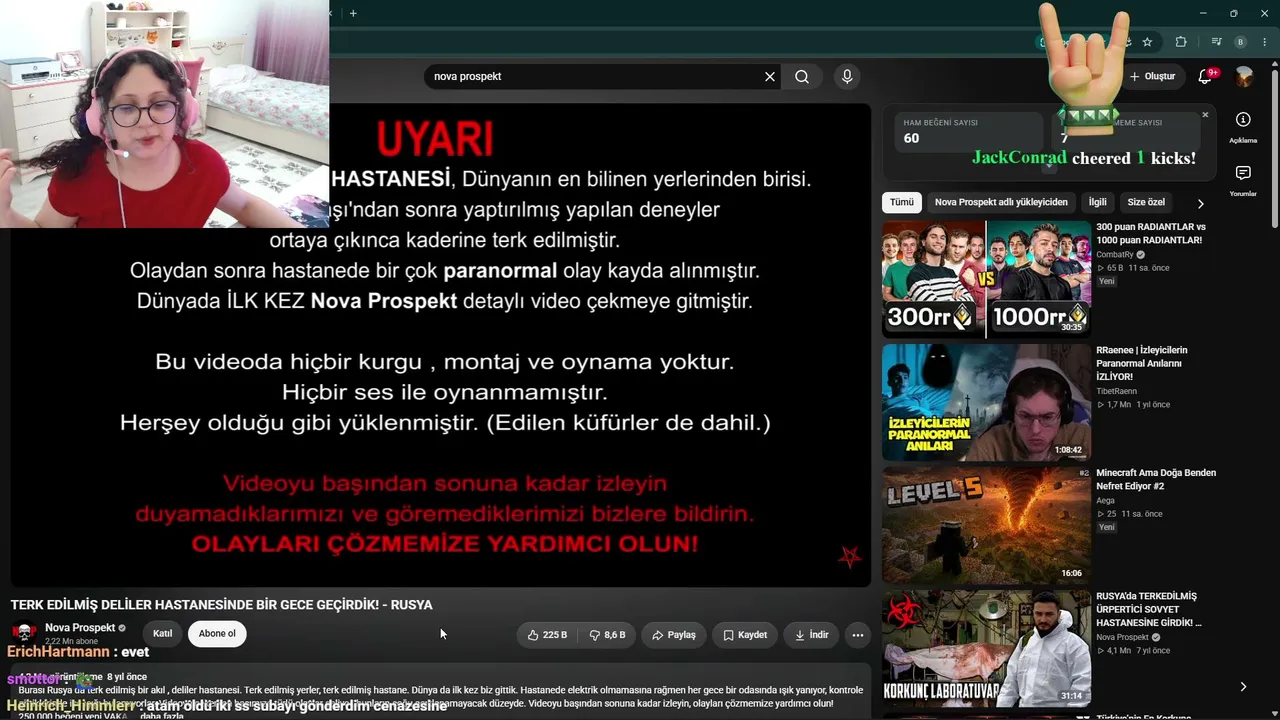
Task: Expand the description with 'daha fazla'
Action: pos(161,716)
